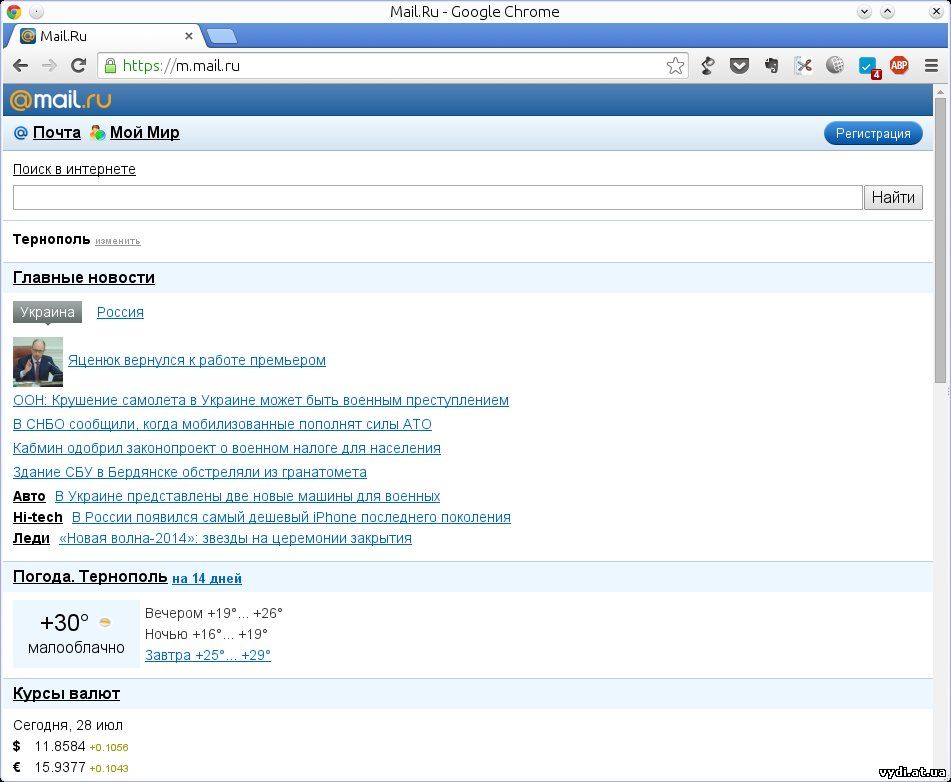Click the Регистрация button

873,133
